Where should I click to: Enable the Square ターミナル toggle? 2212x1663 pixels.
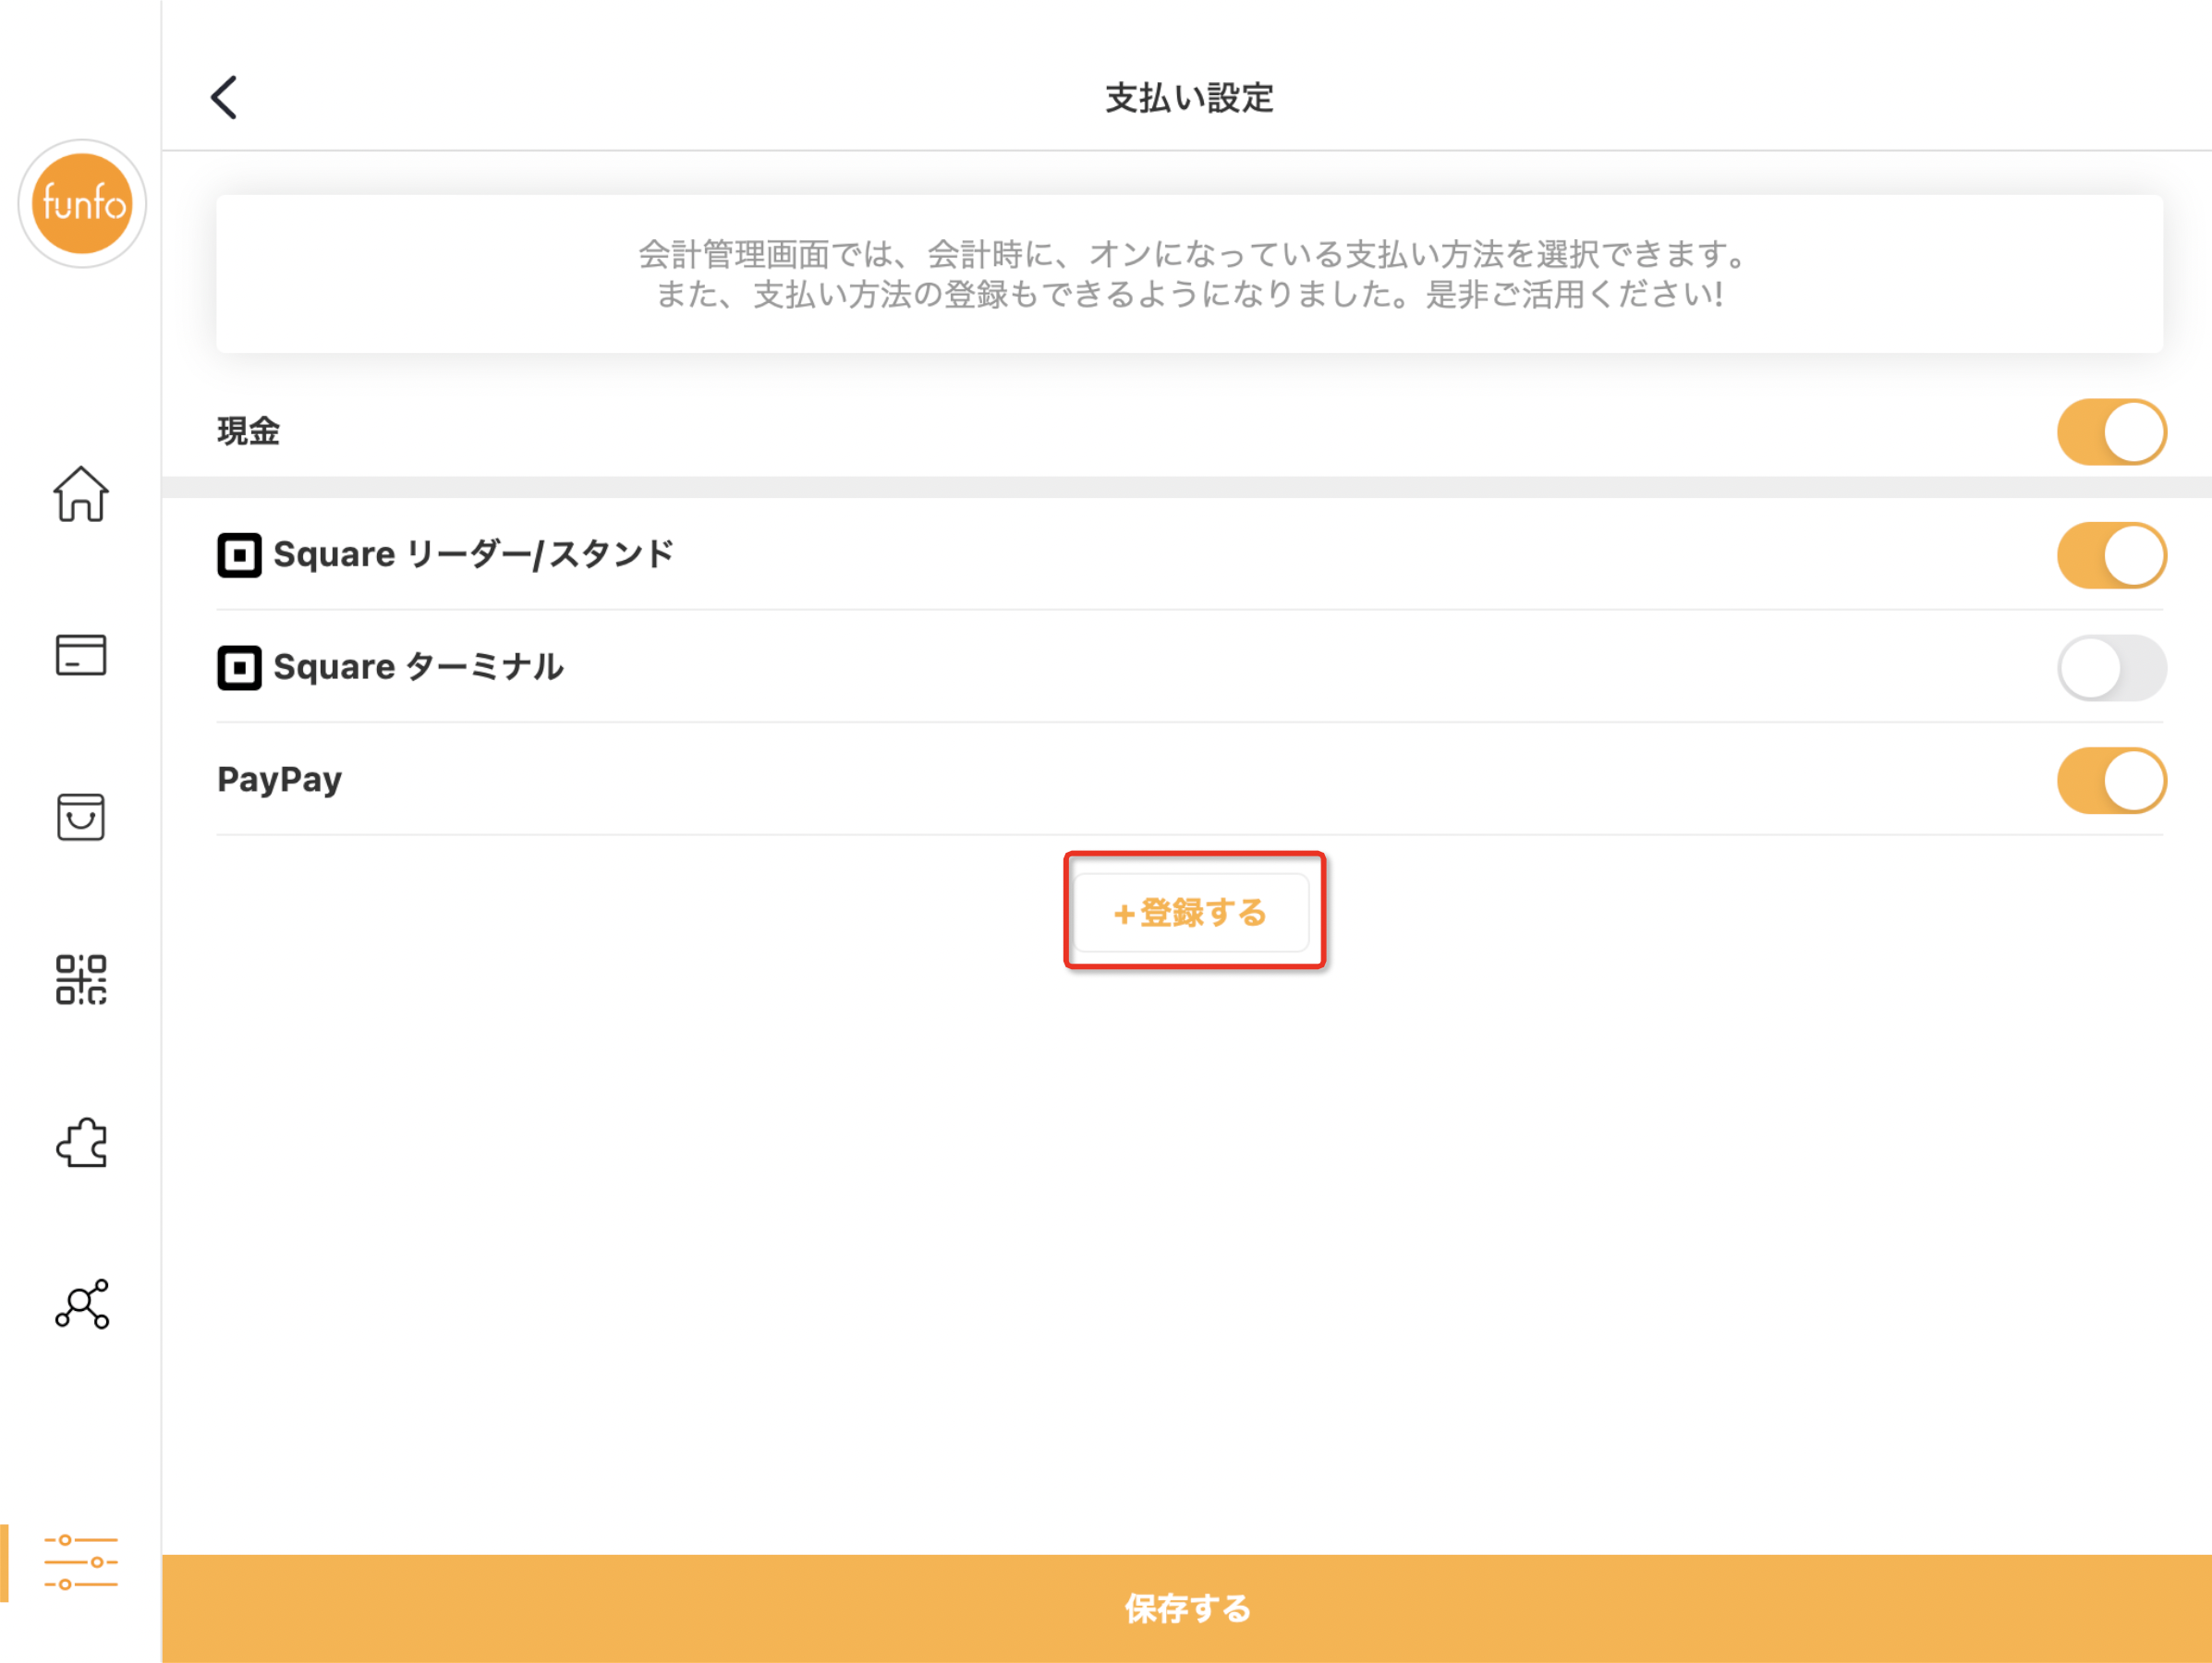(2111, 668)
